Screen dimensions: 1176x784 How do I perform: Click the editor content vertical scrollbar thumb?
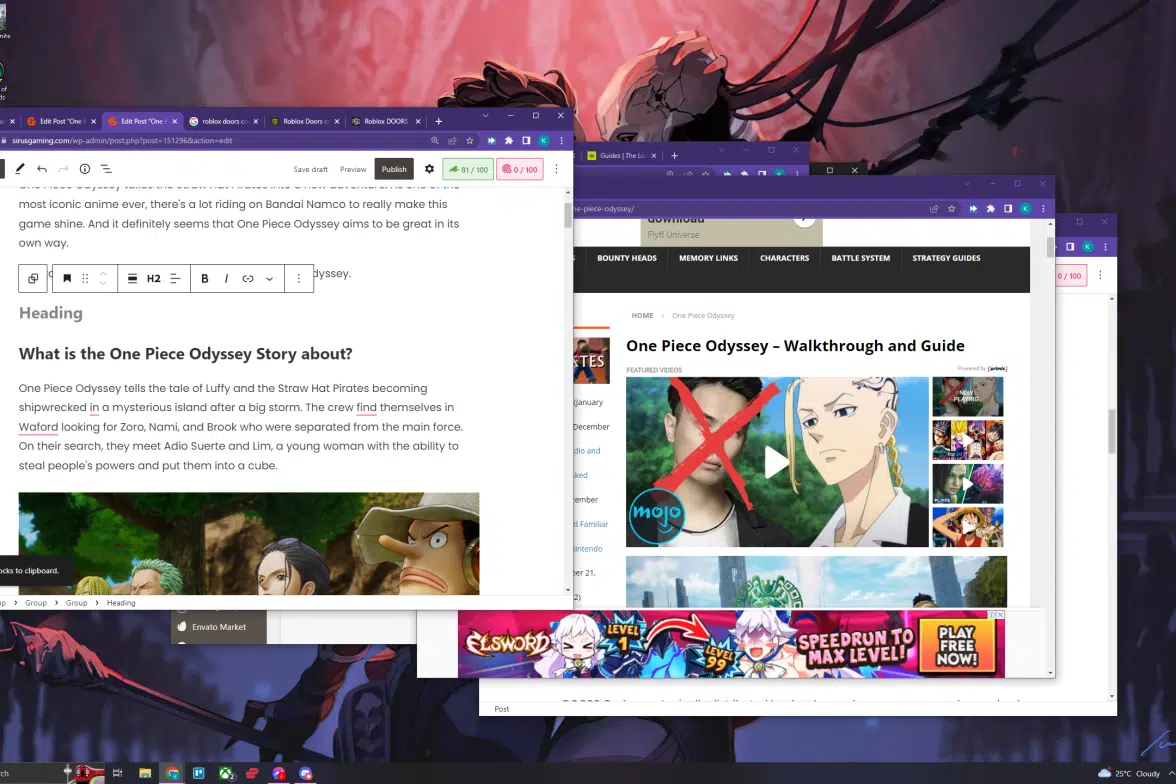click(568, 215)
